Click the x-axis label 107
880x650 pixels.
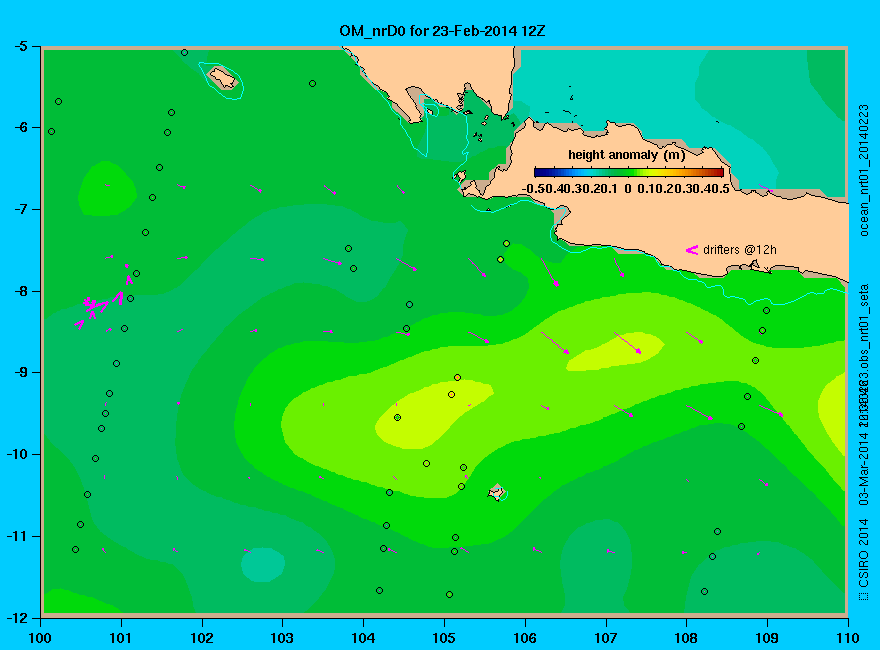pyautogui.click(x=606, y=638)
